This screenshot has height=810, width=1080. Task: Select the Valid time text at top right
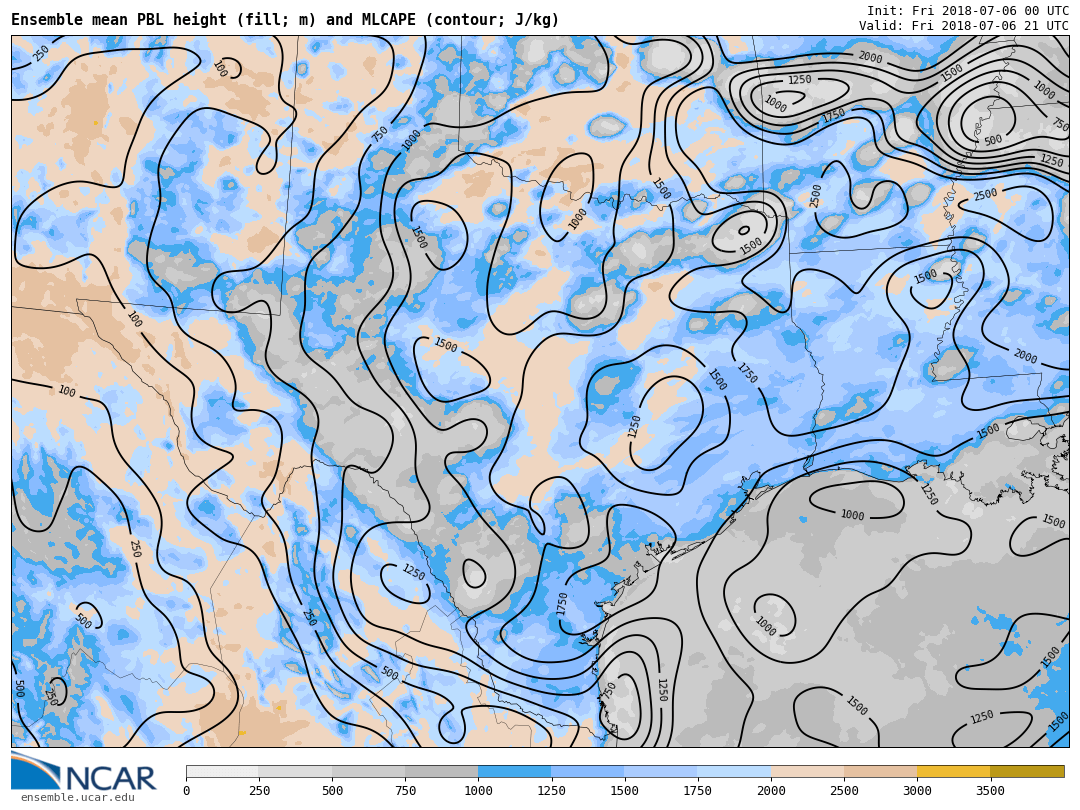[963, 26]
